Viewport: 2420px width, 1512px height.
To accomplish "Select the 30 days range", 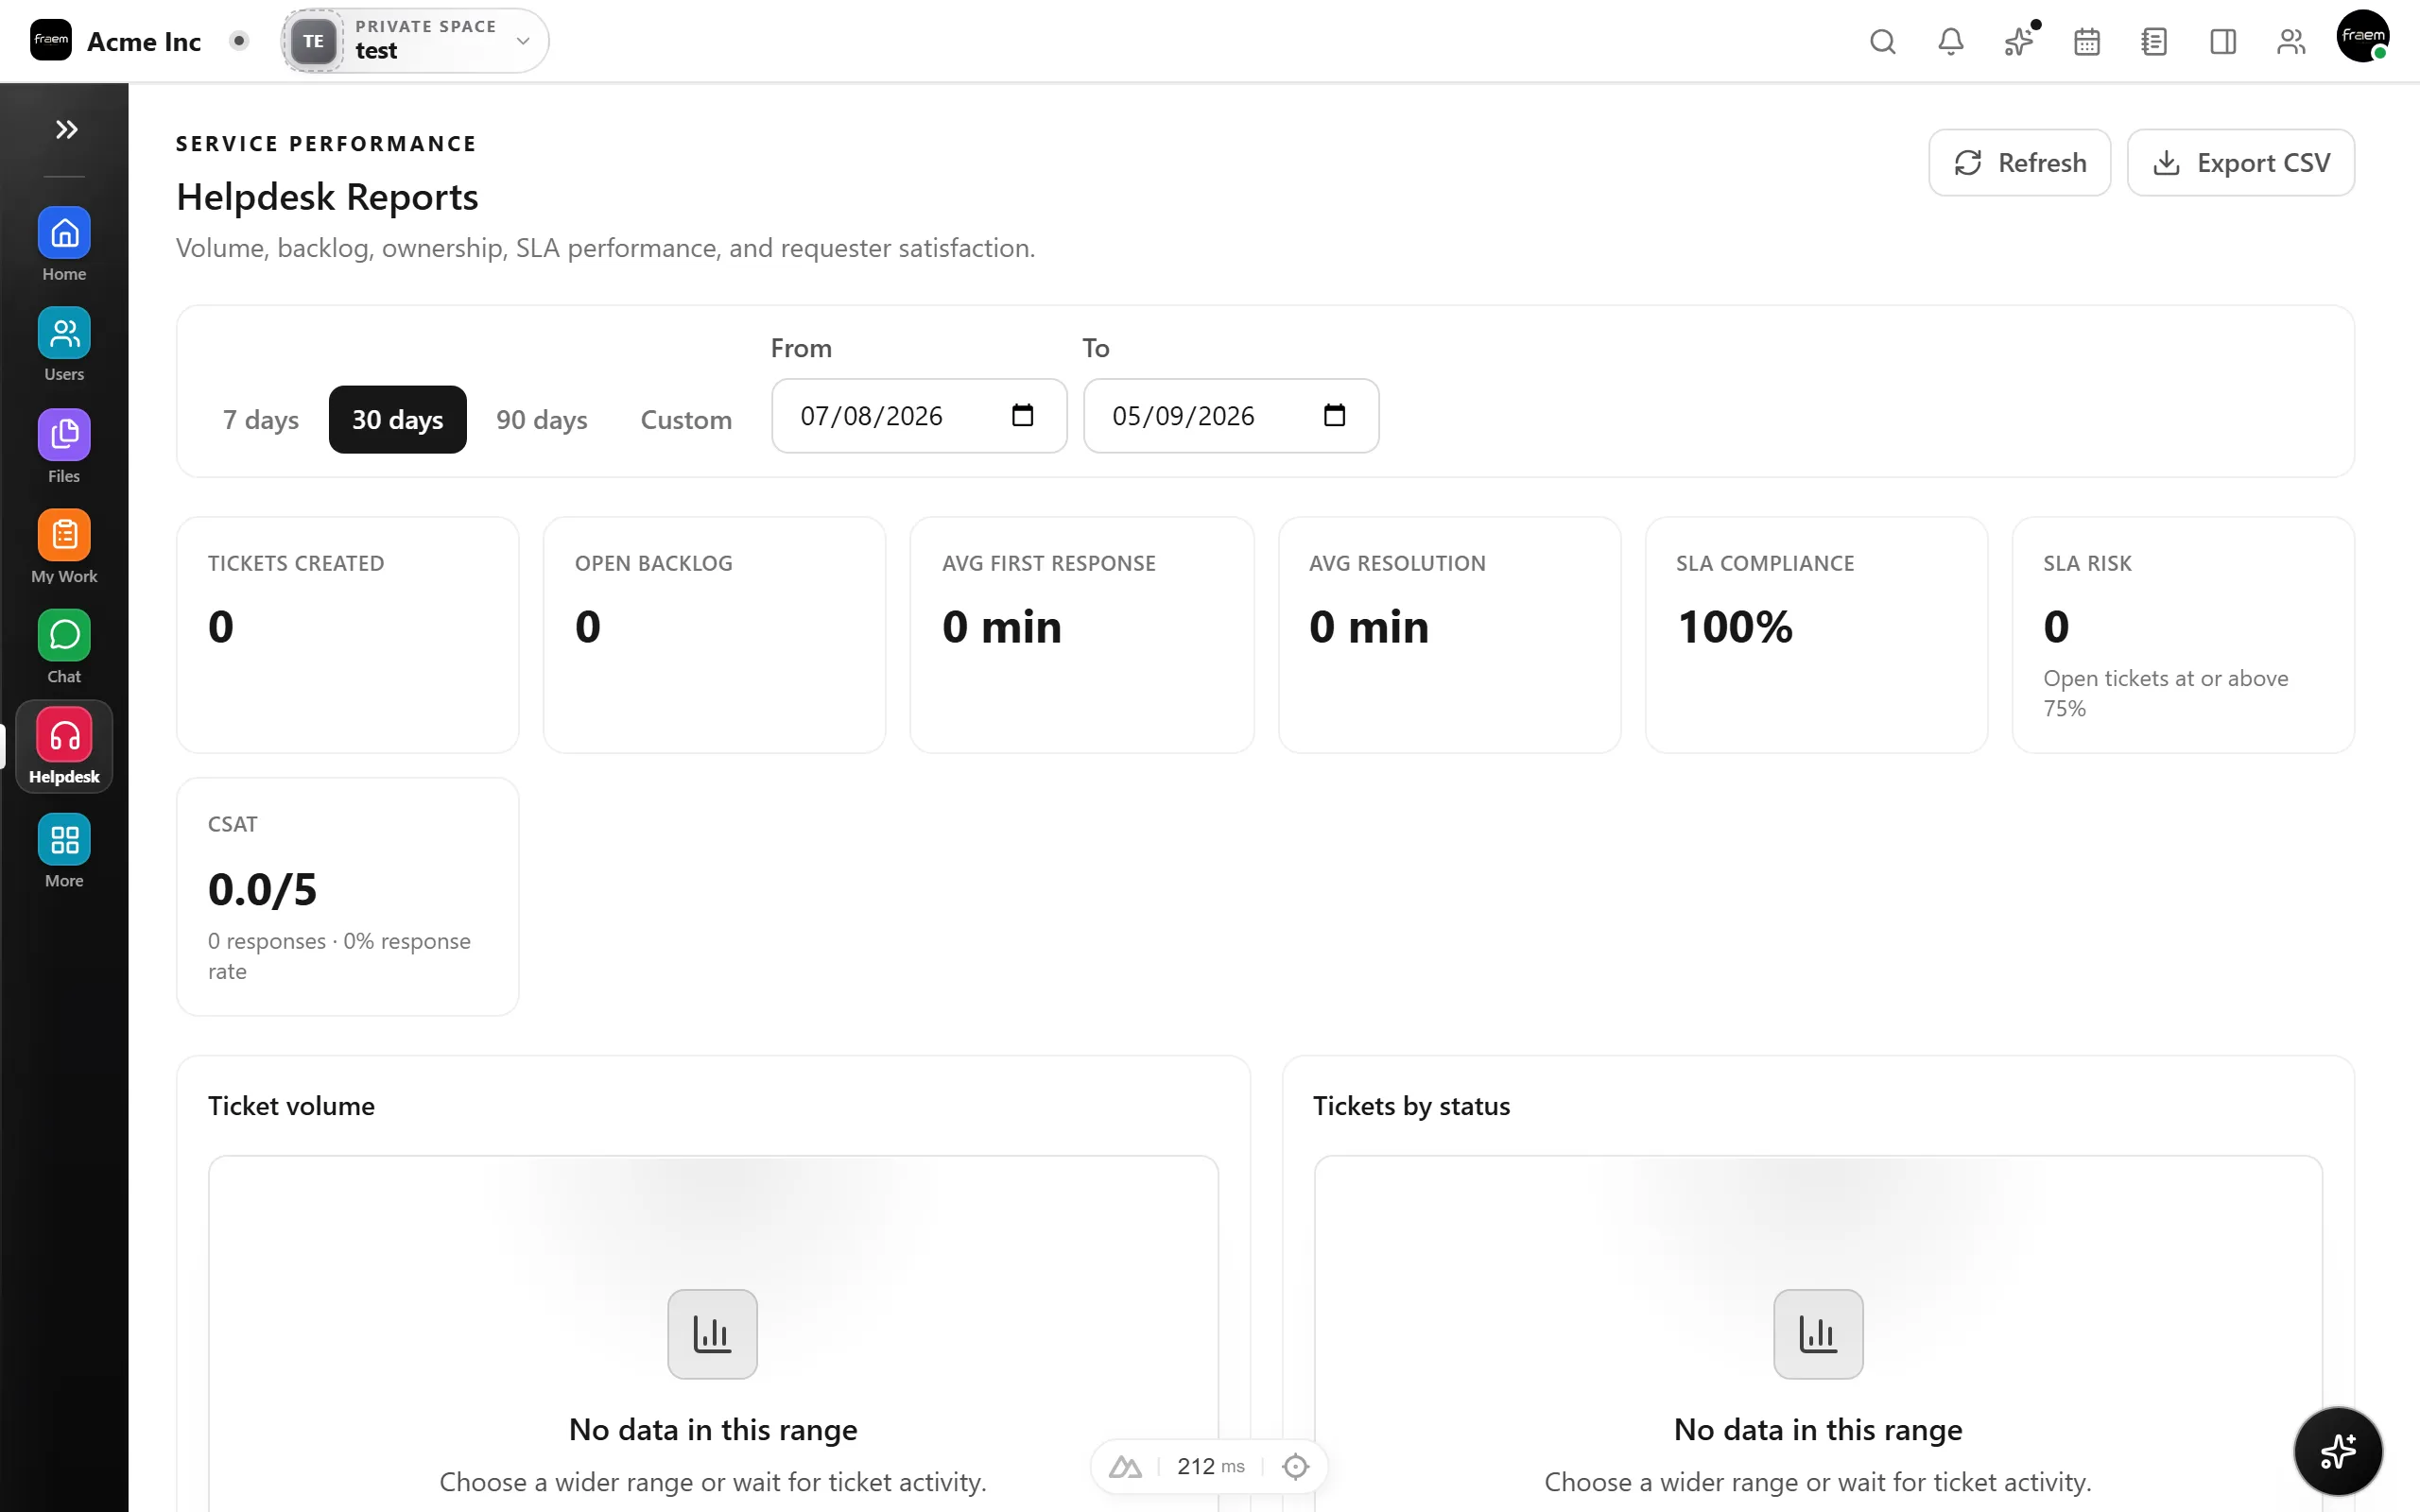I will coord(397,419).
